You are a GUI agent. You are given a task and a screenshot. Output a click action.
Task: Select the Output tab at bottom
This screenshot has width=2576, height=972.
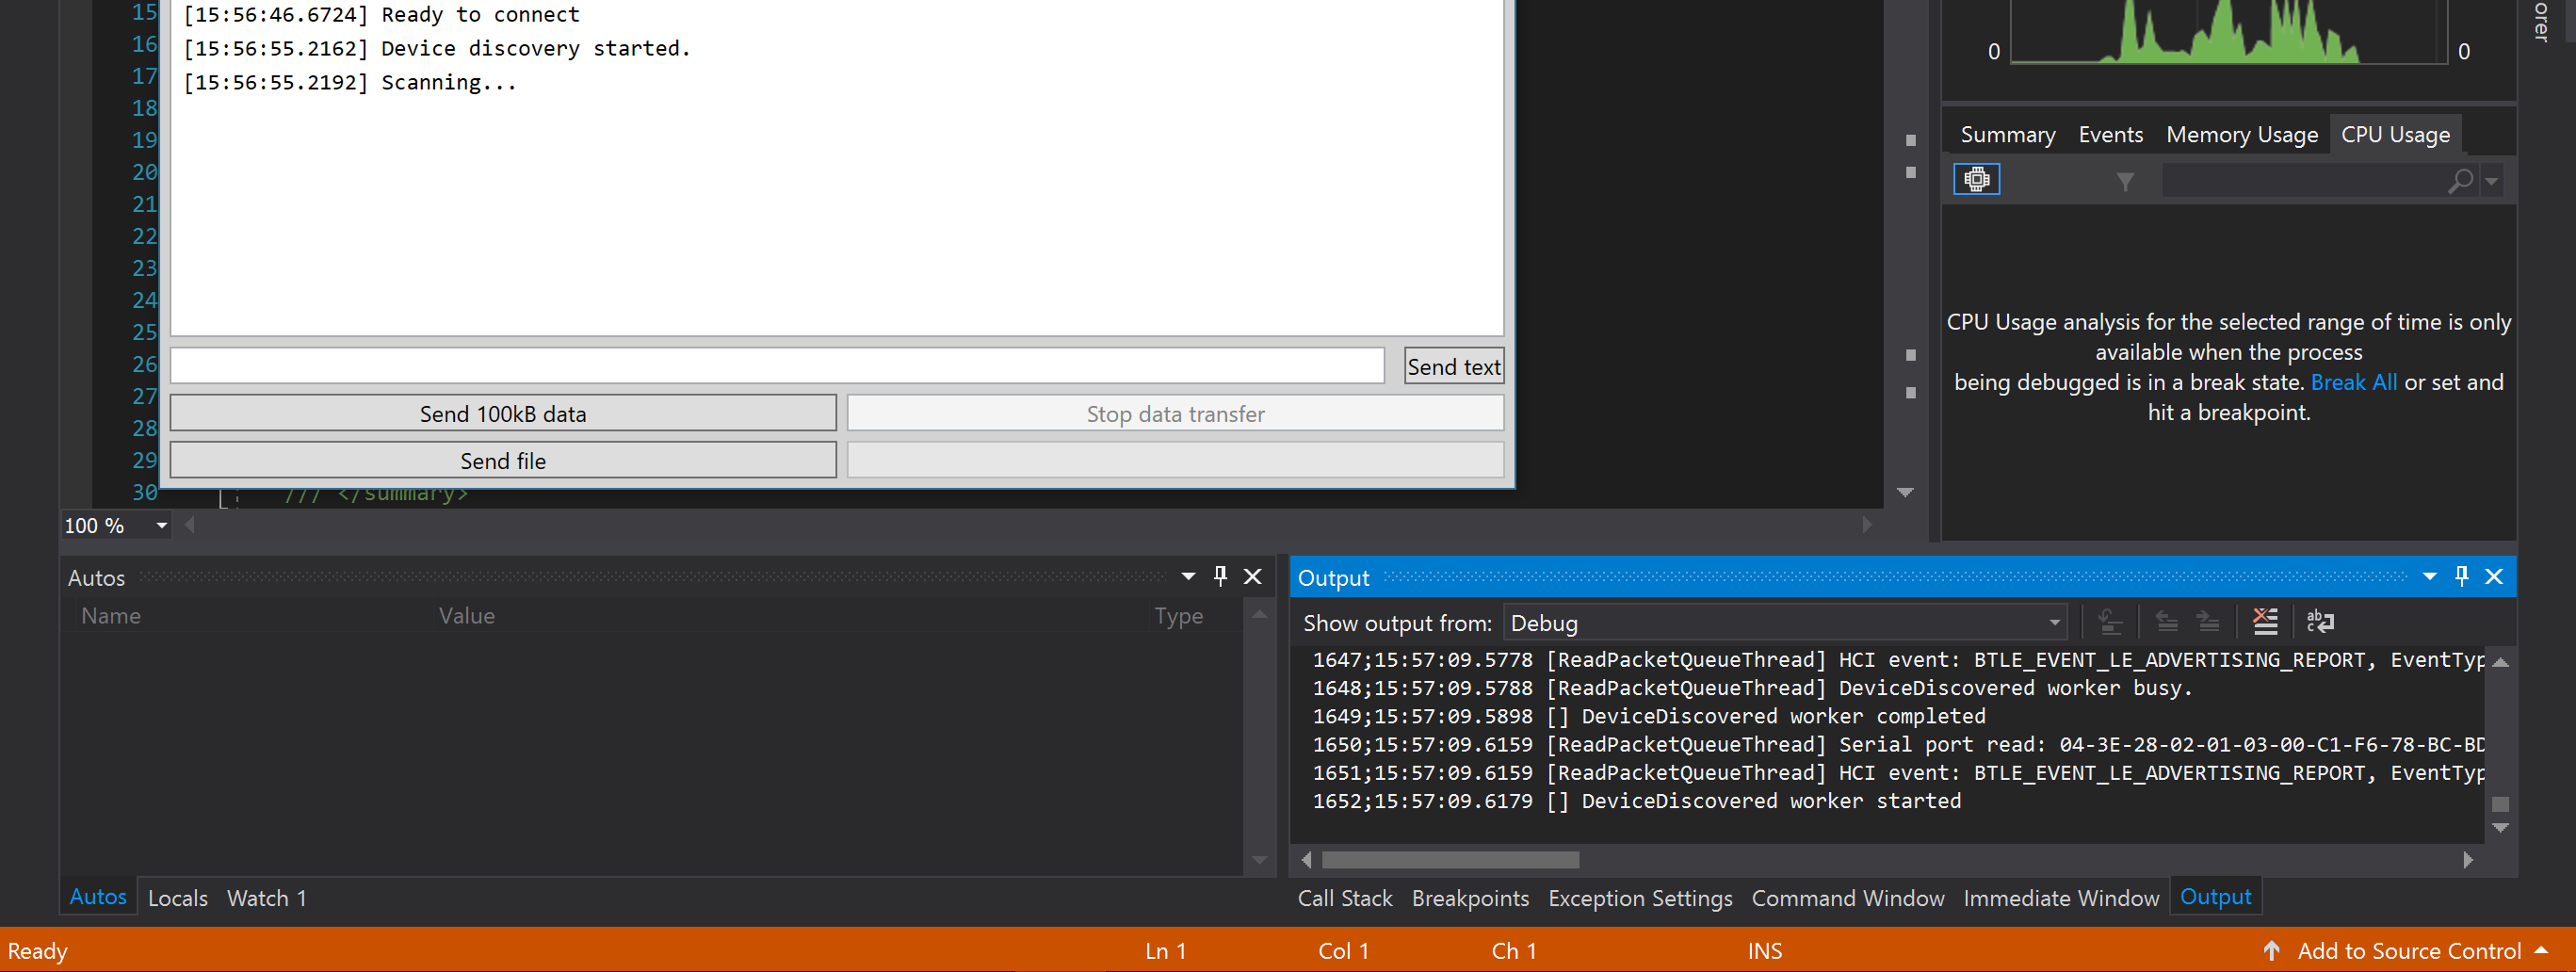coord(2215,897)
